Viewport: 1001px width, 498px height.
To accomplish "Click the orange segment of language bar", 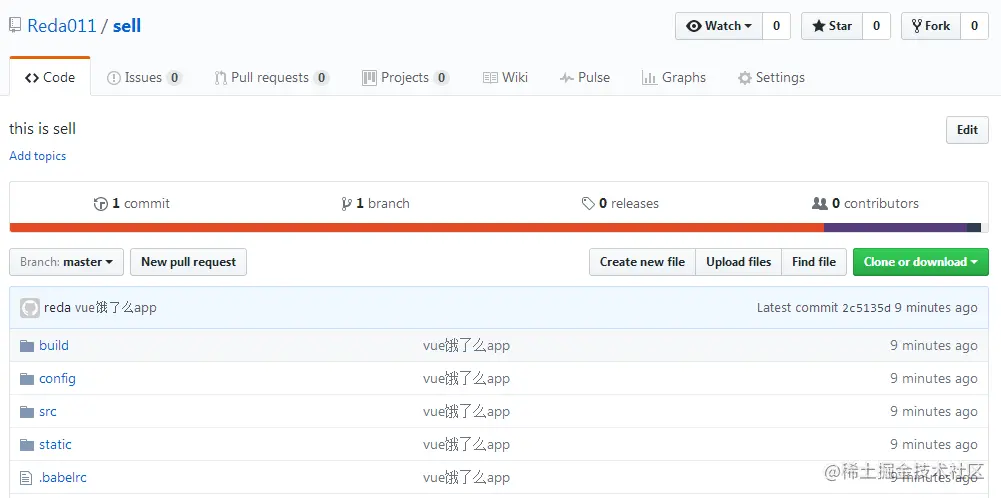I will tap(417, 228).
